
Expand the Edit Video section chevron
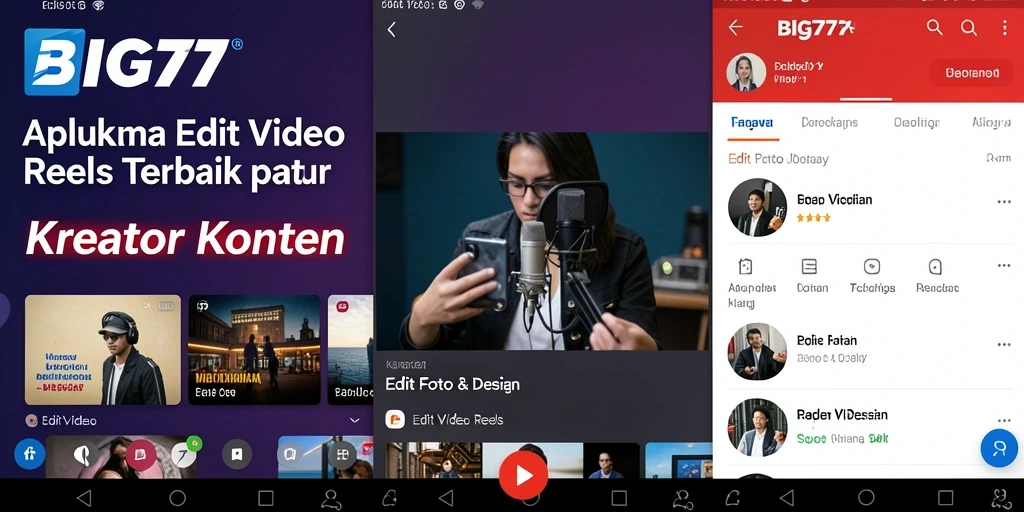pos(354,421)
